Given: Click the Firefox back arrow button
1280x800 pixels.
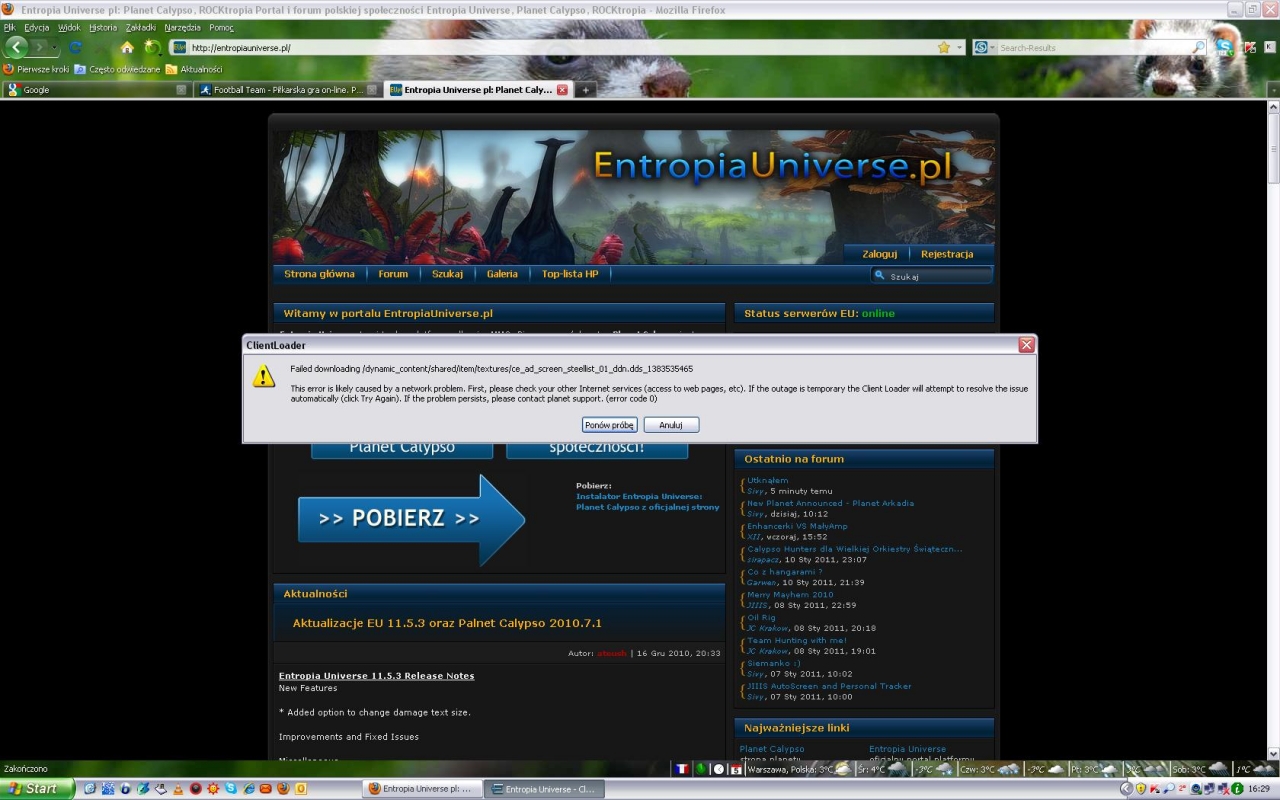Looking at the screenshot, I should pos(17,47).
